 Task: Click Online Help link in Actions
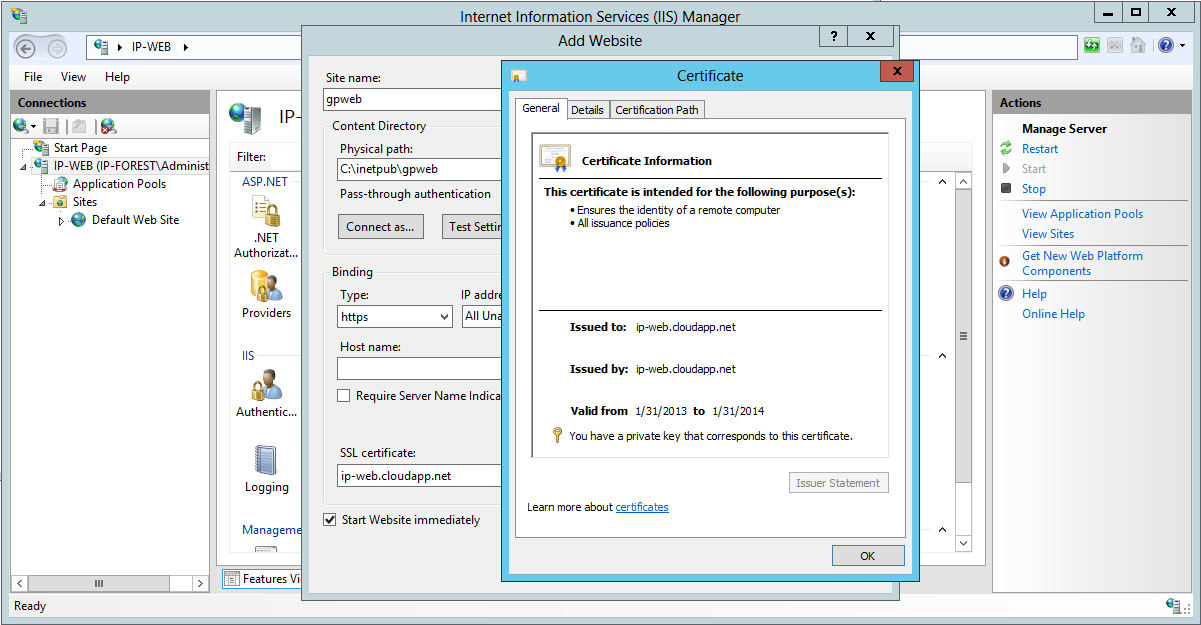tap(1053, 314)
